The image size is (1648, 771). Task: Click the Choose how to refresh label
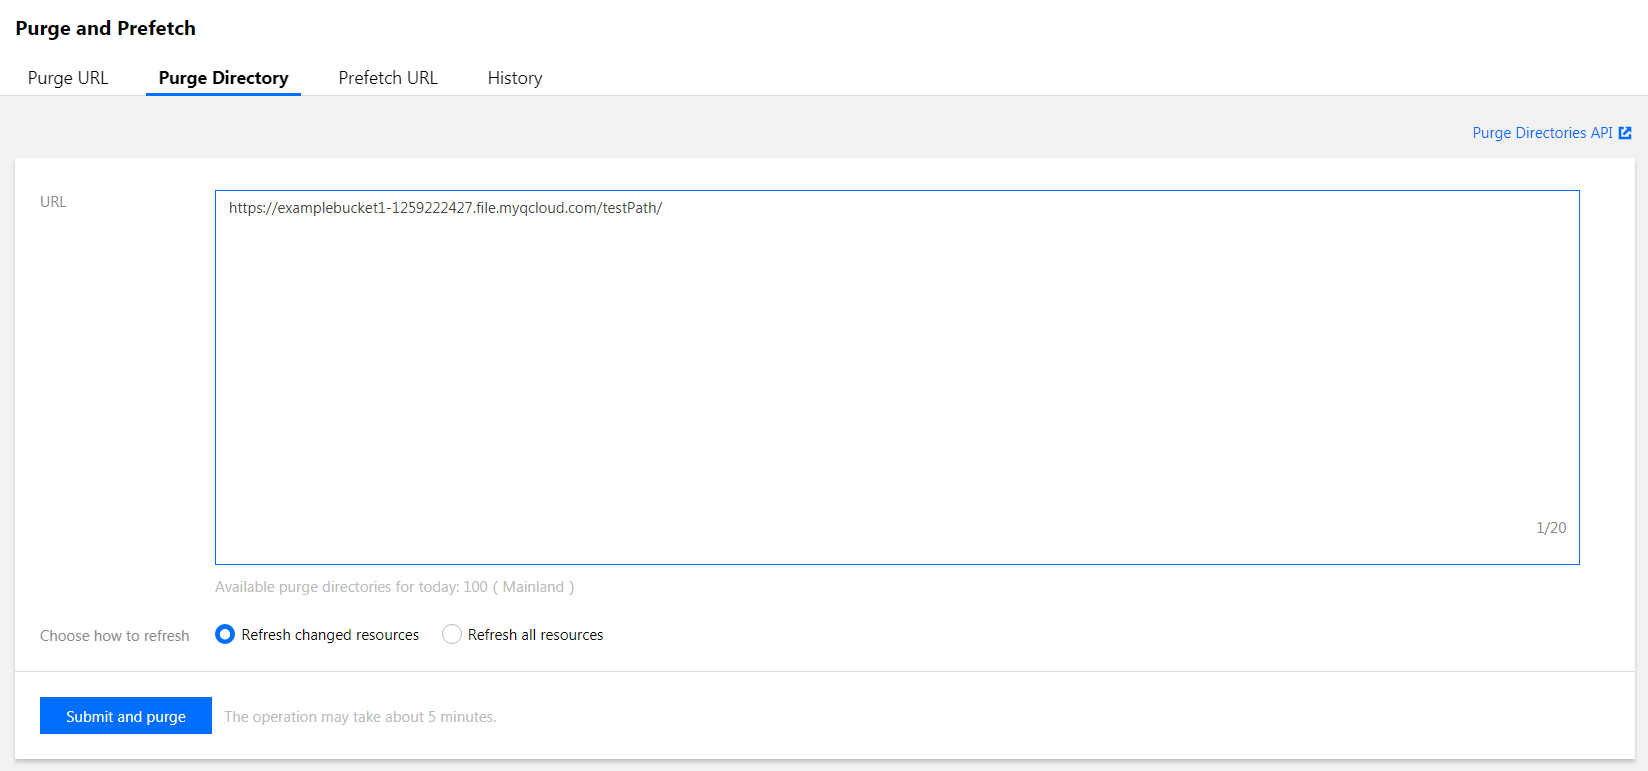coord(114,636)
